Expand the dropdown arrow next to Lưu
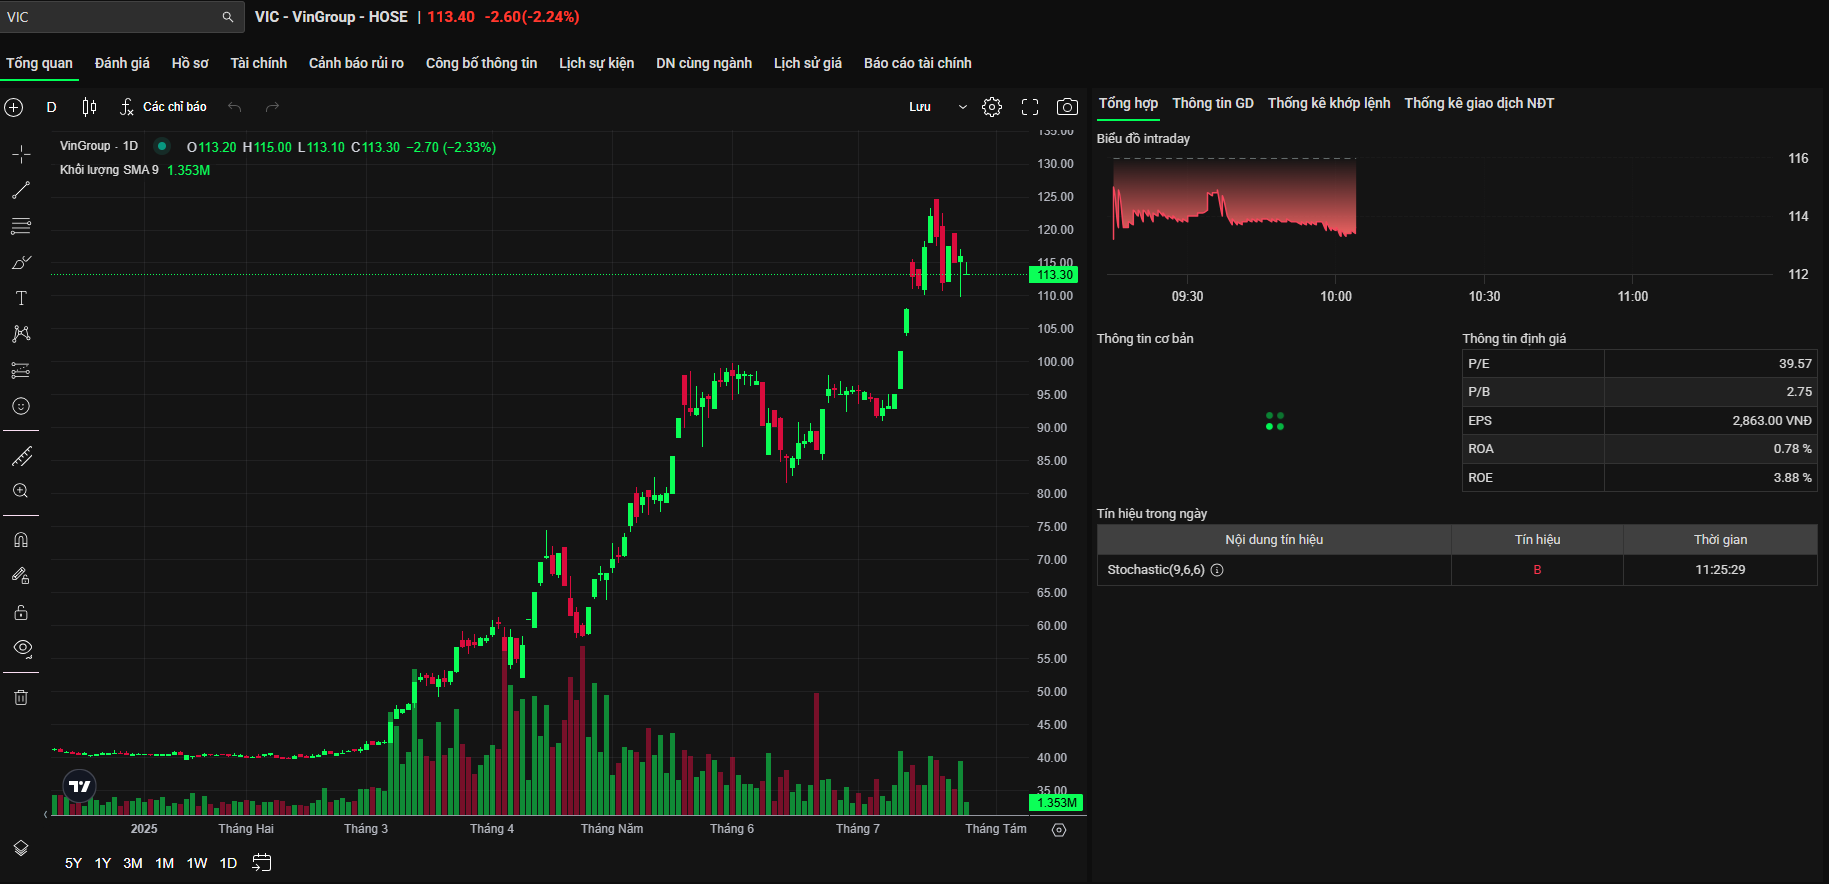Image resolution: width=1829 pixels, height=884 pixels. coord(963,107)
